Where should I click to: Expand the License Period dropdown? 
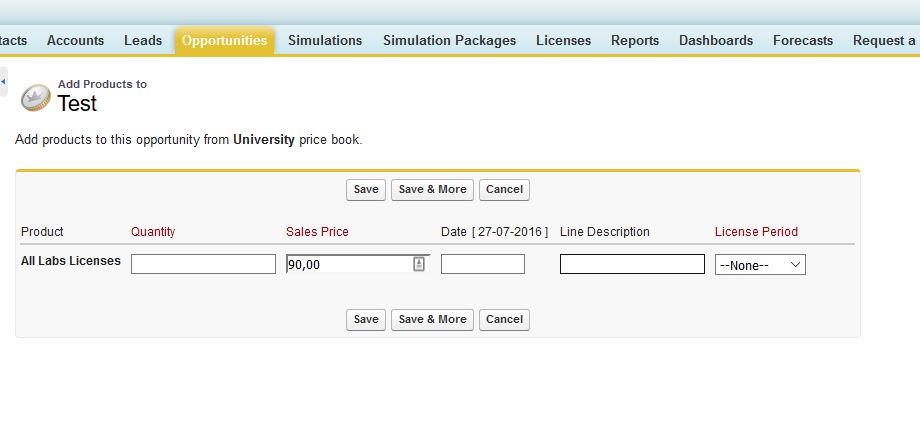click(x=761, y=265)
